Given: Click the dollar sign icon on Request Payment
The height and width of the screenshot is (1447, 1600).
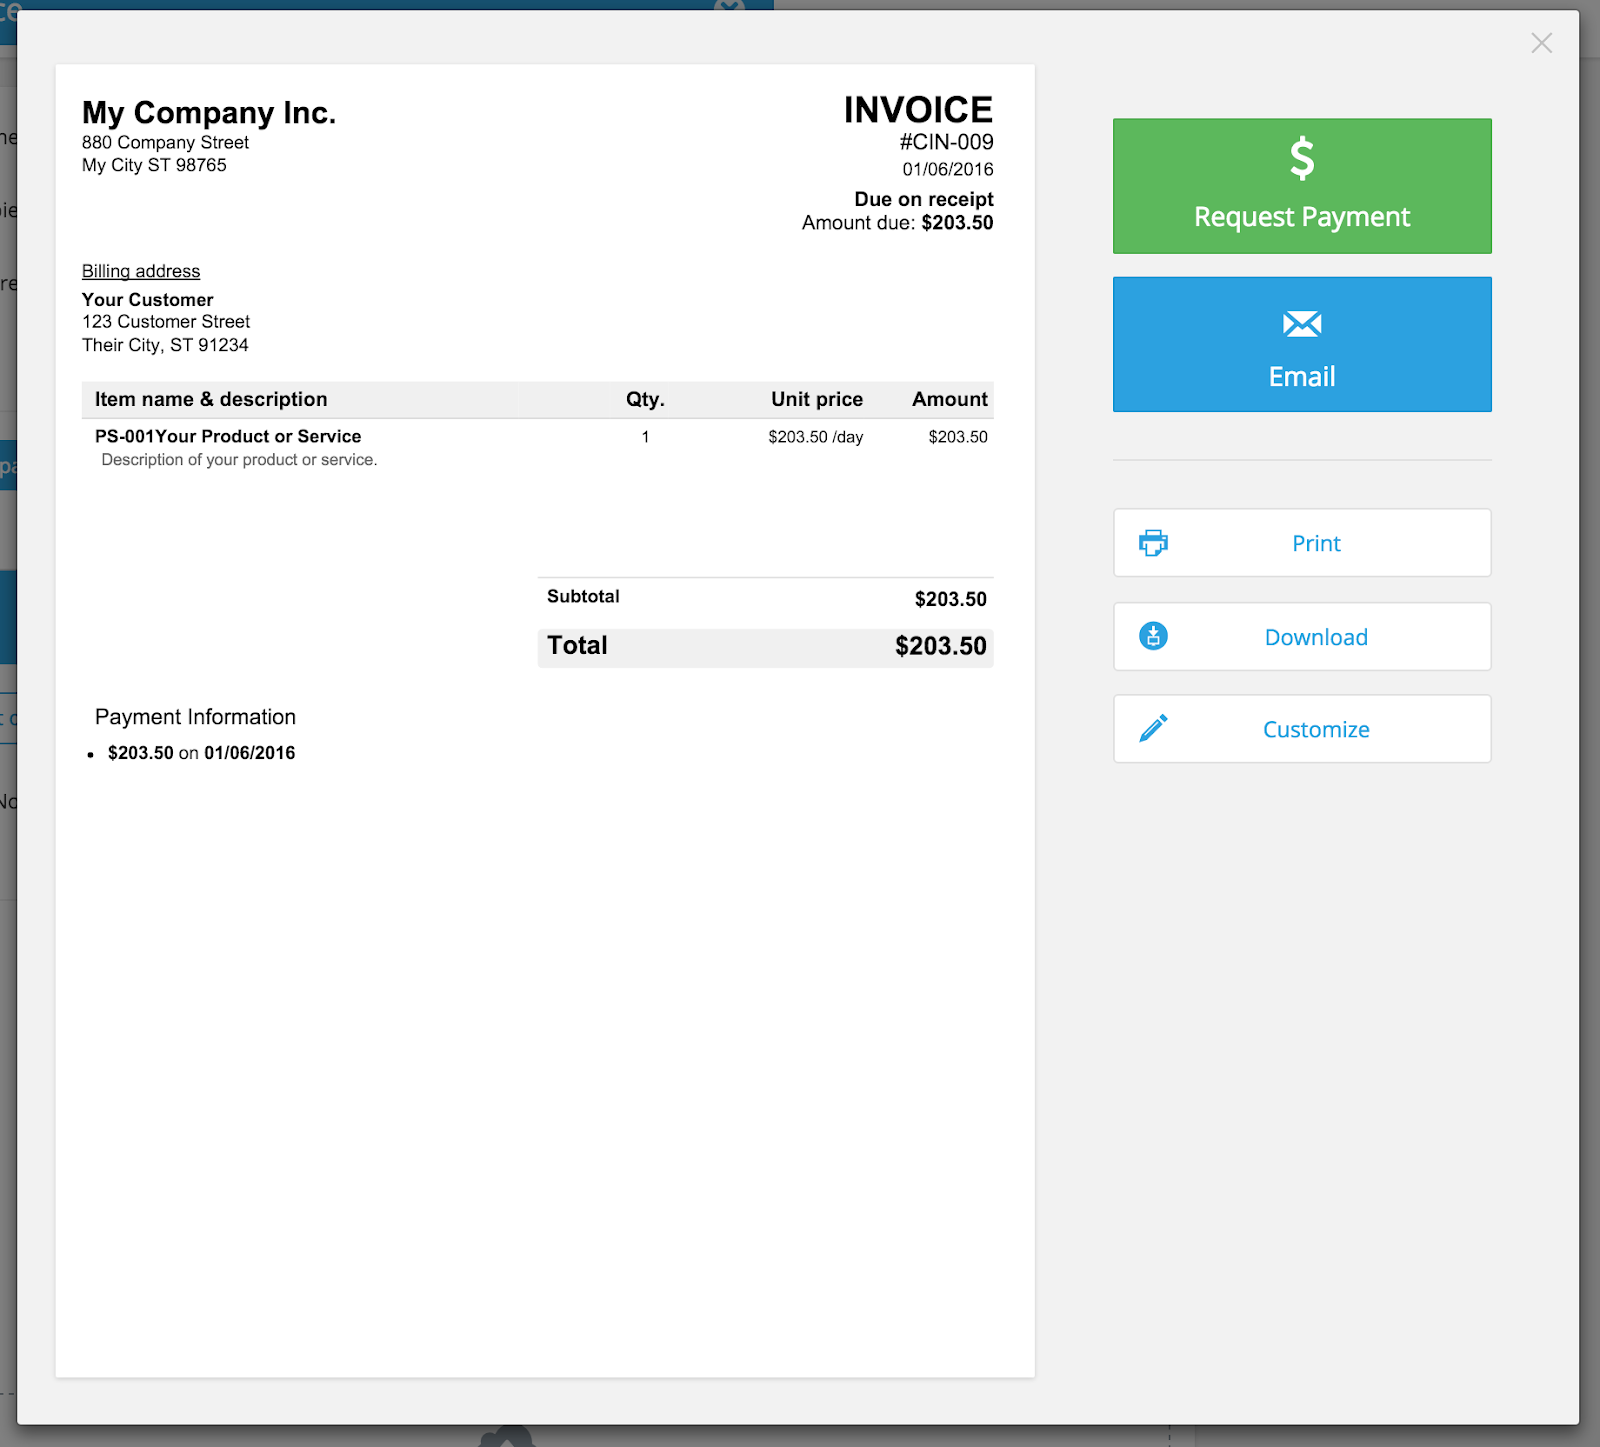Looking at the screenshot, I should [x=1302, y=158].
